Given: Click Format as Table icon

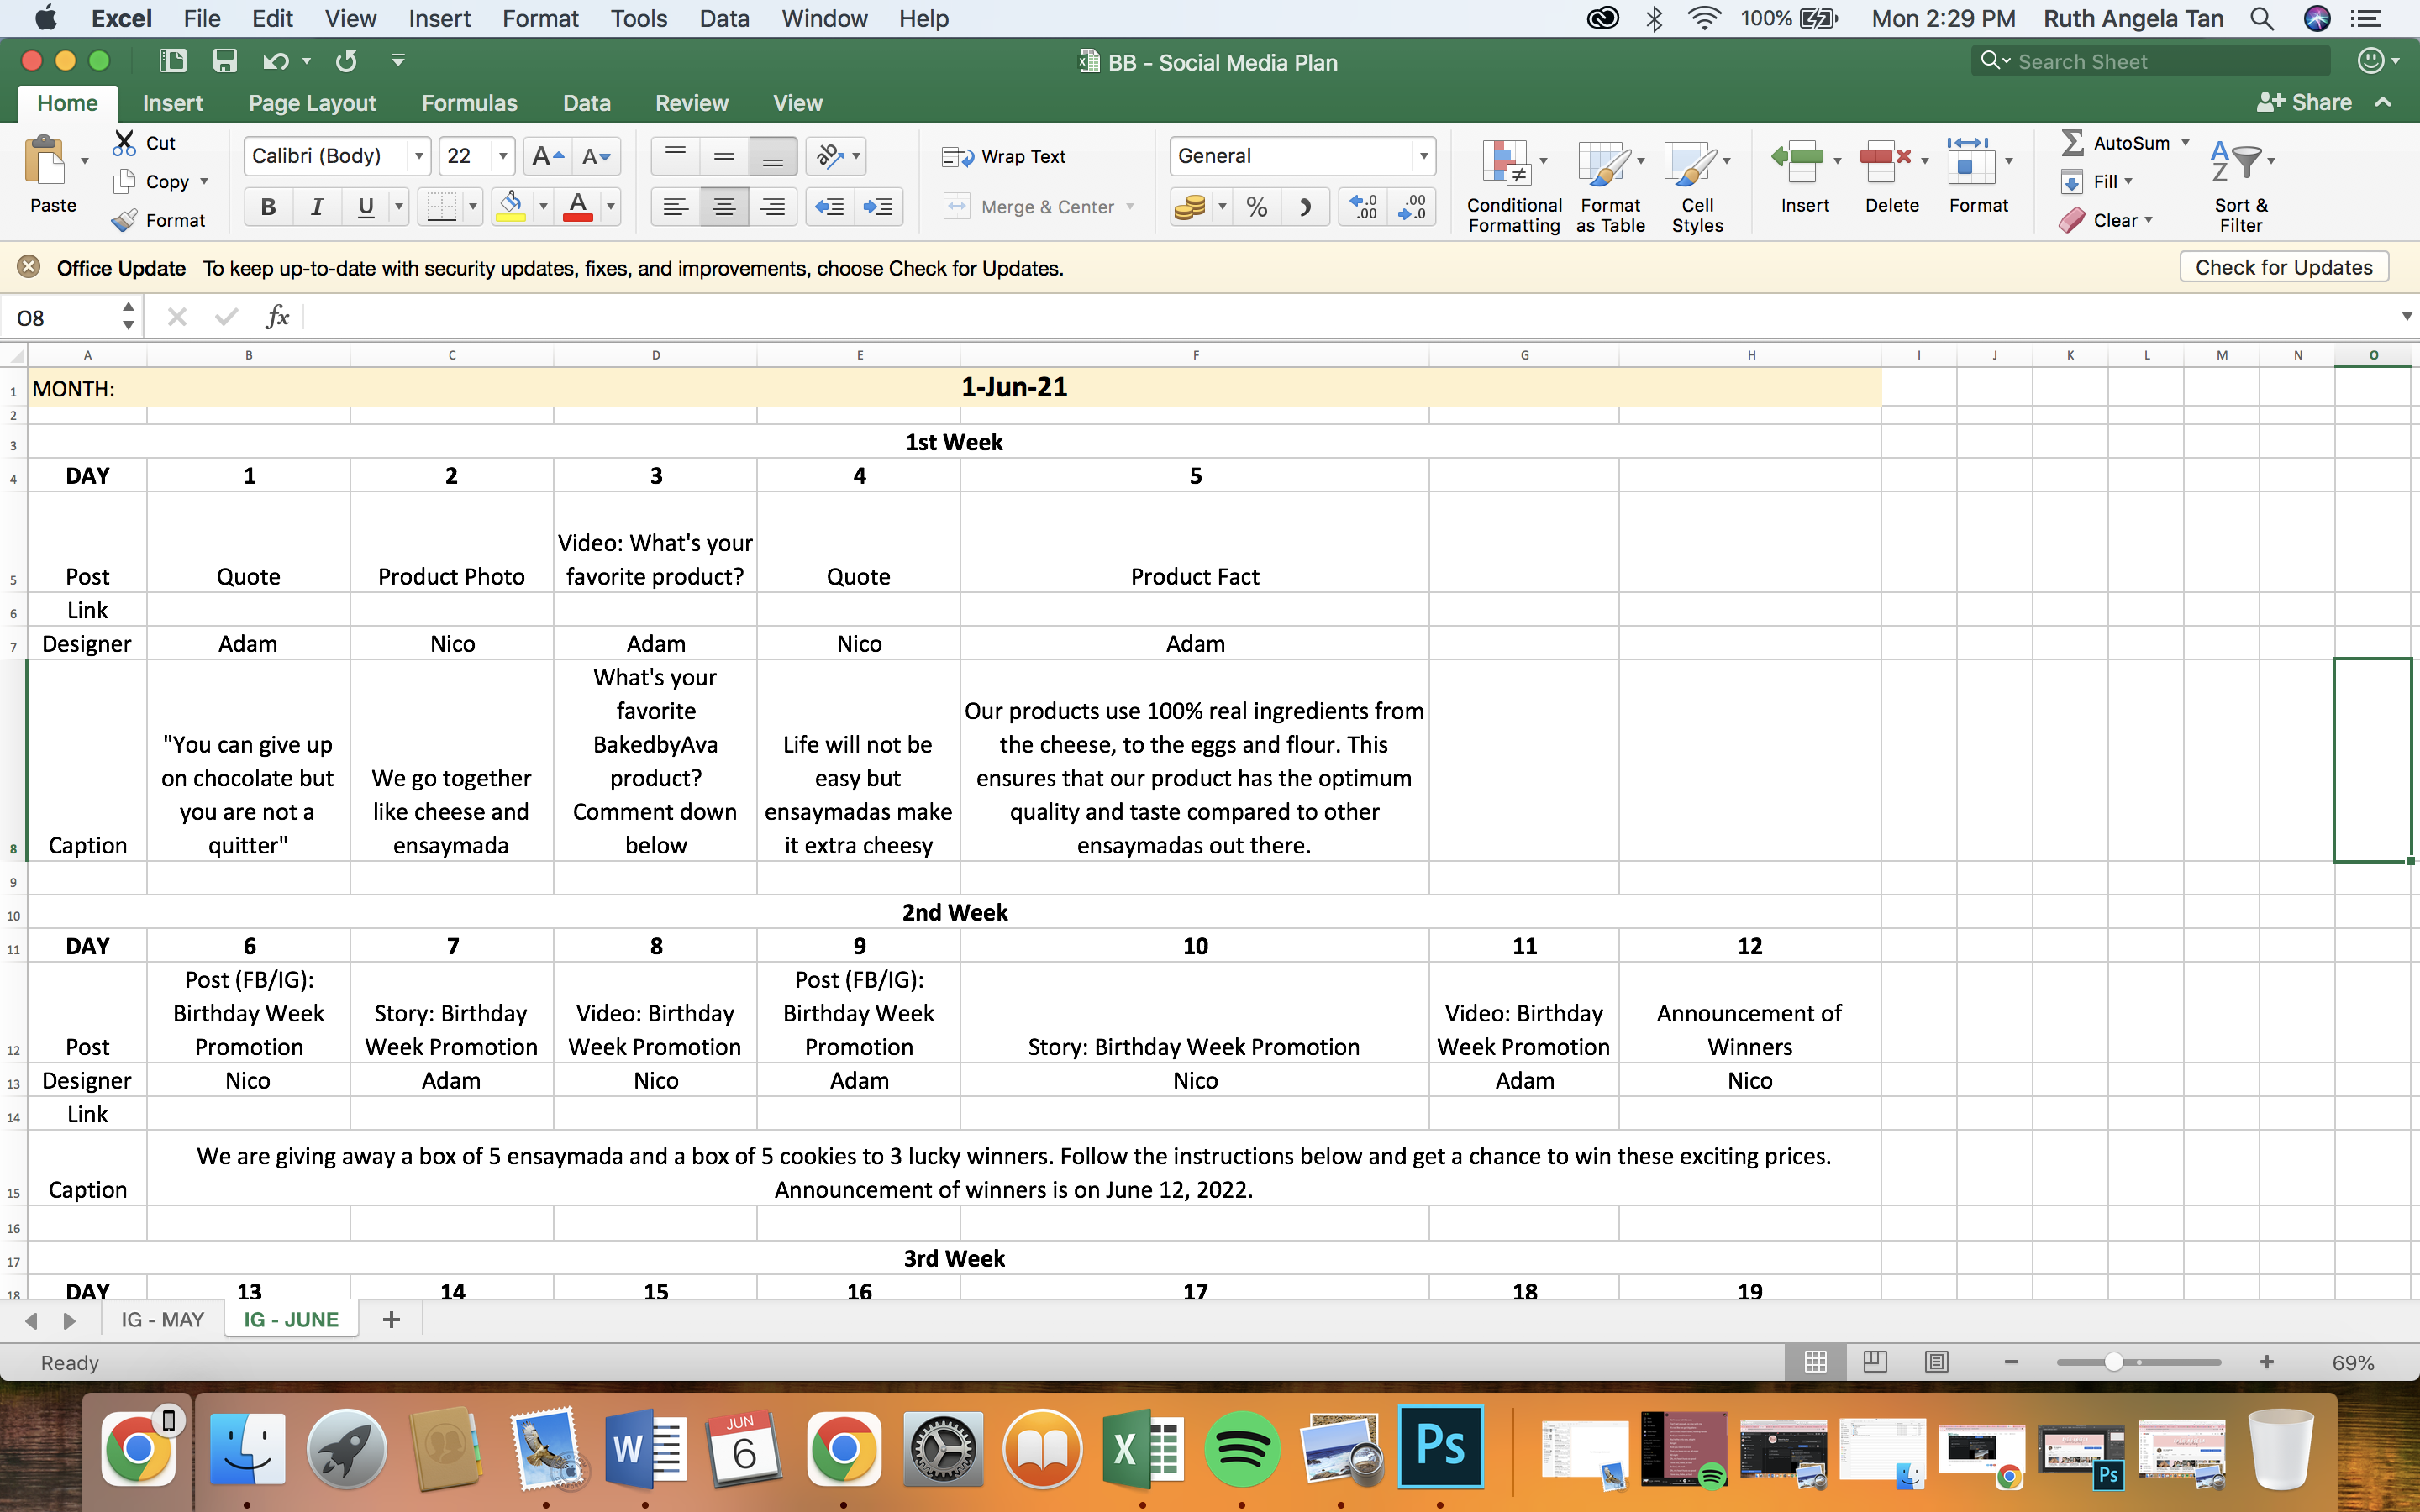Looking at the screenshot, I should (1603, 162).
